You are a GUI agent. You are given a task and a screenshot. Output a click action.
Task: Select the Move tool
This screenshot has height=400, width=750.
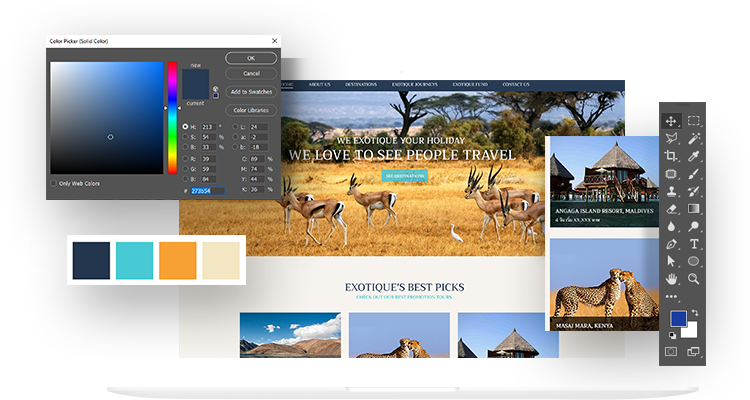[671, 121]
